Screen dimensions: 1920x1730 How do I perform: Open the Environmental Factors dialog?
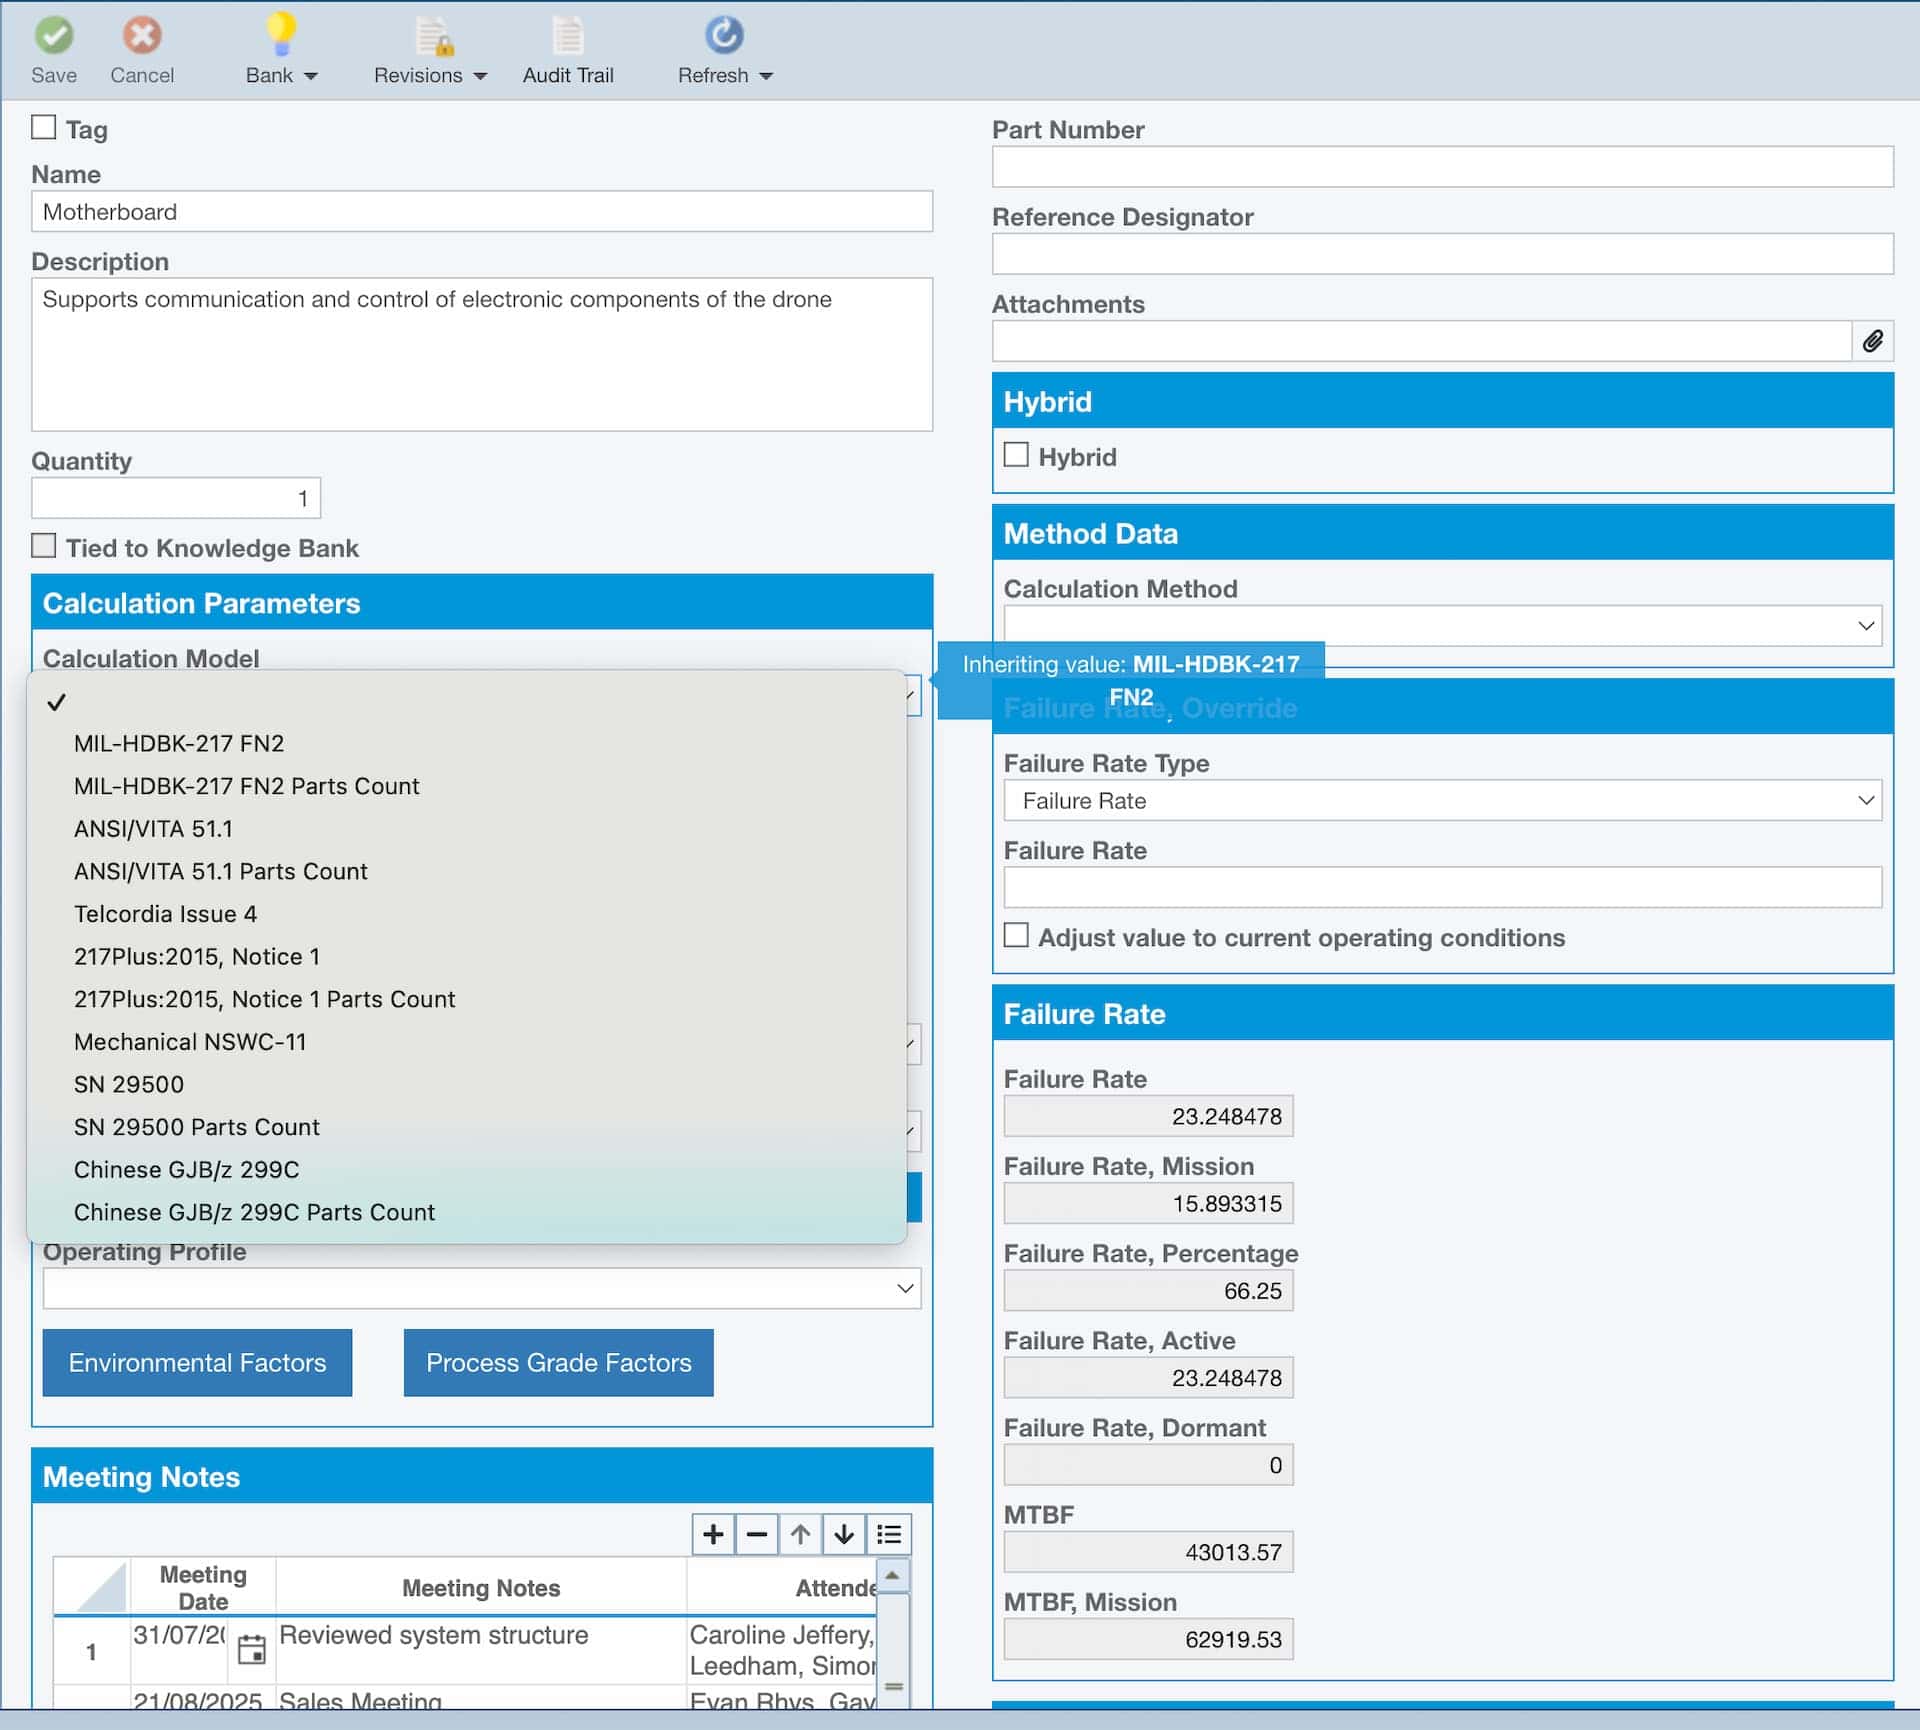(196, 1362)
